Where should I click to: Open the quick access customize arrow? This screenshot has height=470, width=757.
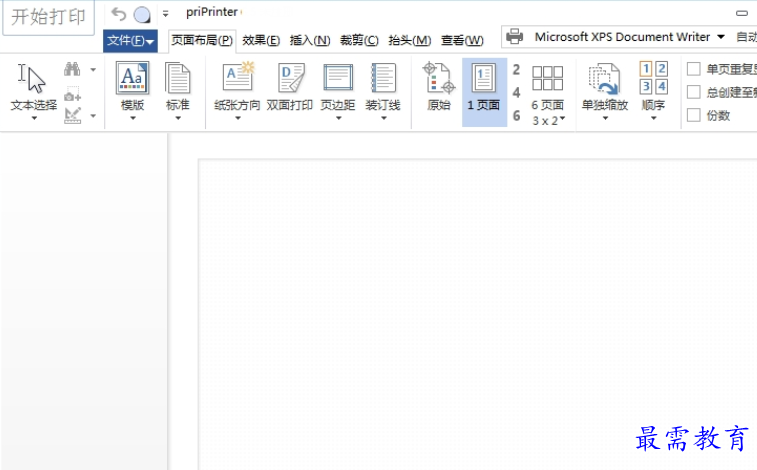[x=166, y=14]
